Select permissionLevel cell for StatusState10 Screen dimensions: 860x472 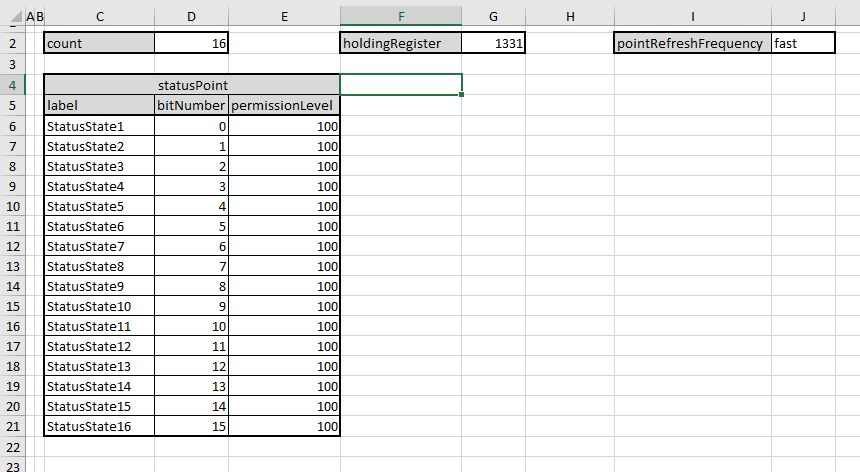click(284, 306)
